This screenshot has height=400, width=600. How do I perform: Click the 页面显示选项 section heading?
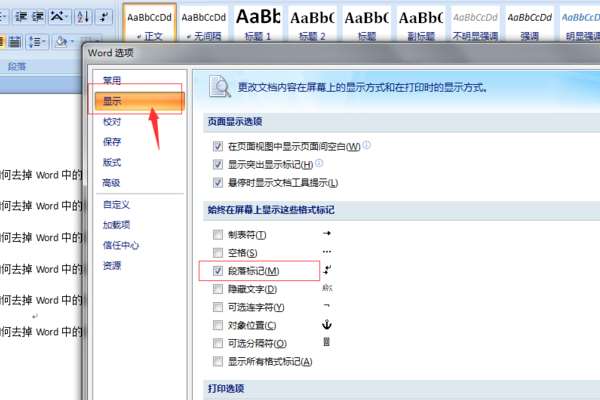tap(235, 122)
